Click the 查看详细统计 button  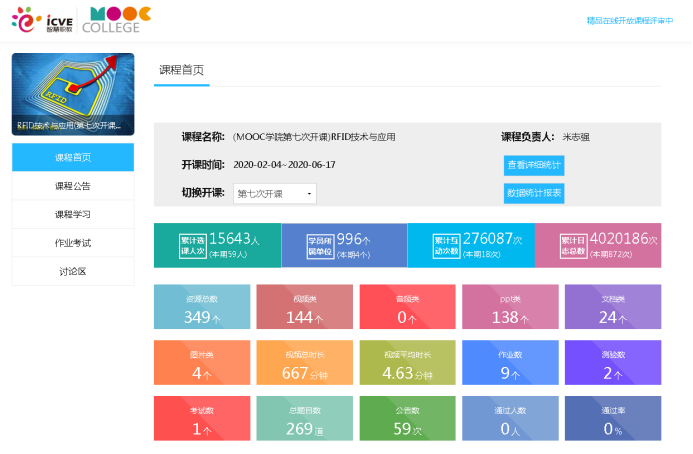[x=534, y=165]
